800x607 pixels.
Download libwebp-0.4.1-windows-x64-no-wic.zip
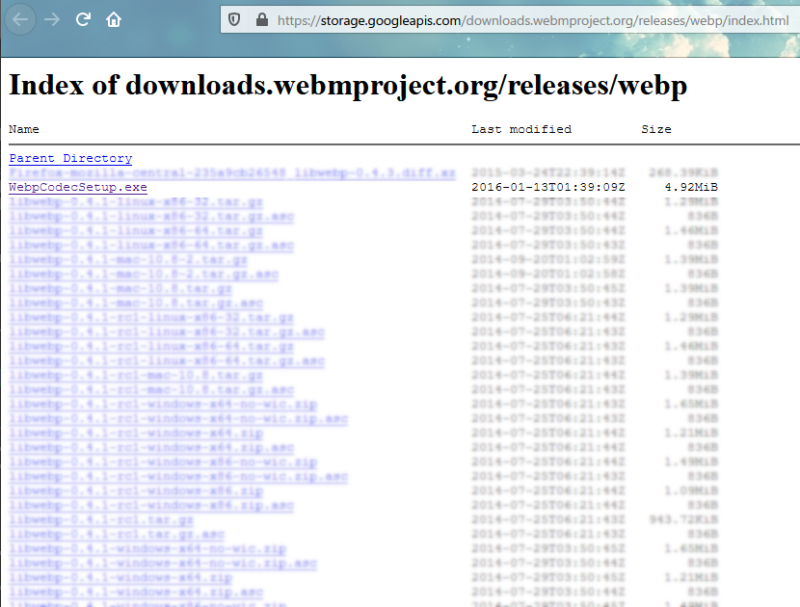[147, 549]
